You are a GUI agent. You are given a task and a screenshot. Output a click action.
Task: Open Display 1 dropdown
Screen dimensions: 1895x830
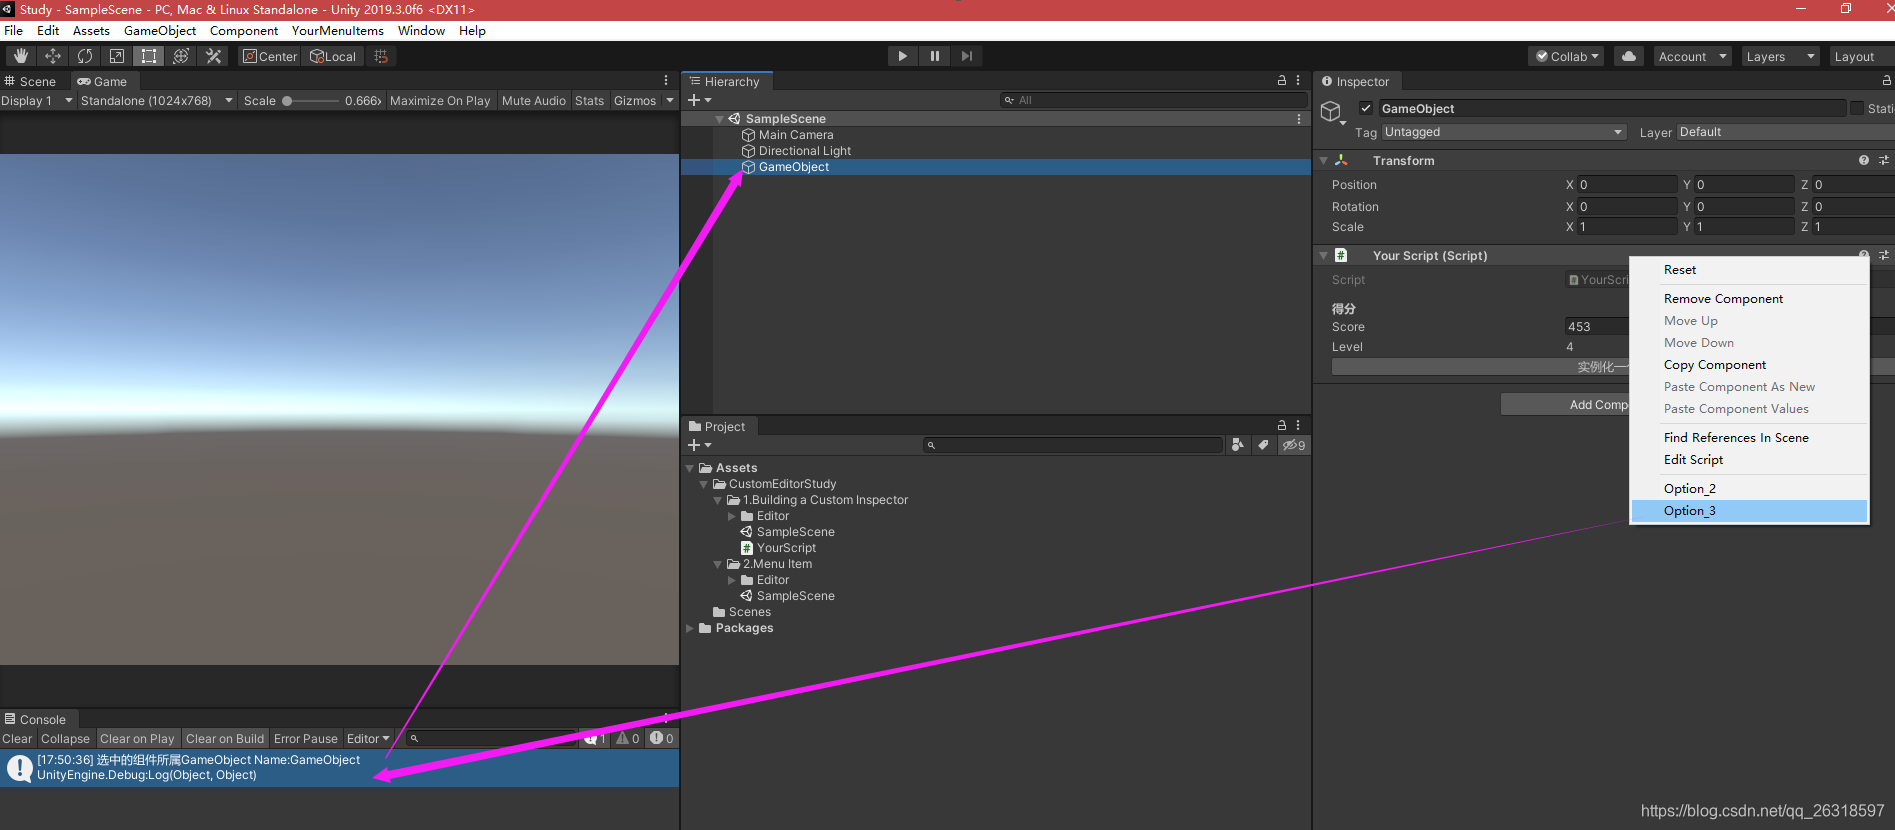(x=37, y=101)
